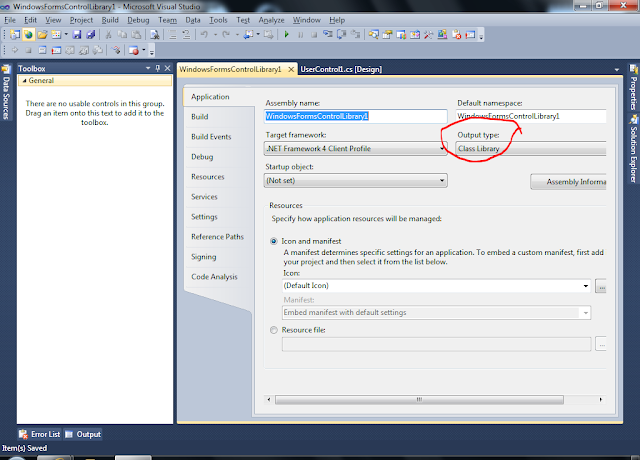Click the scrollbar right arrow
Image resolution: width=640 pixels, height=460 pixels.
click(x=601, y=400)
